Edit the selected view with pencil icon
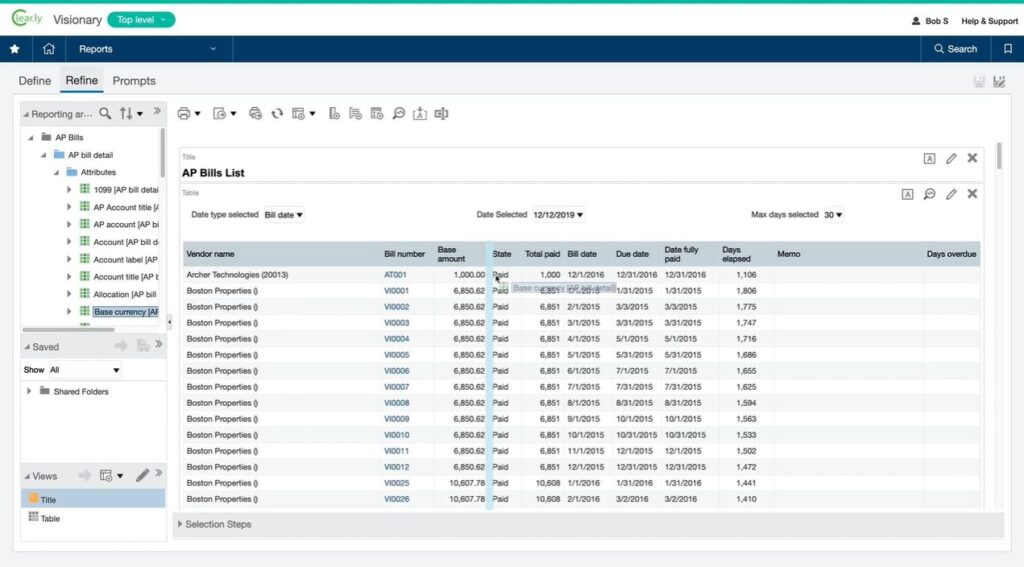This screenshot has height=567, width=1024. [142, 475]
